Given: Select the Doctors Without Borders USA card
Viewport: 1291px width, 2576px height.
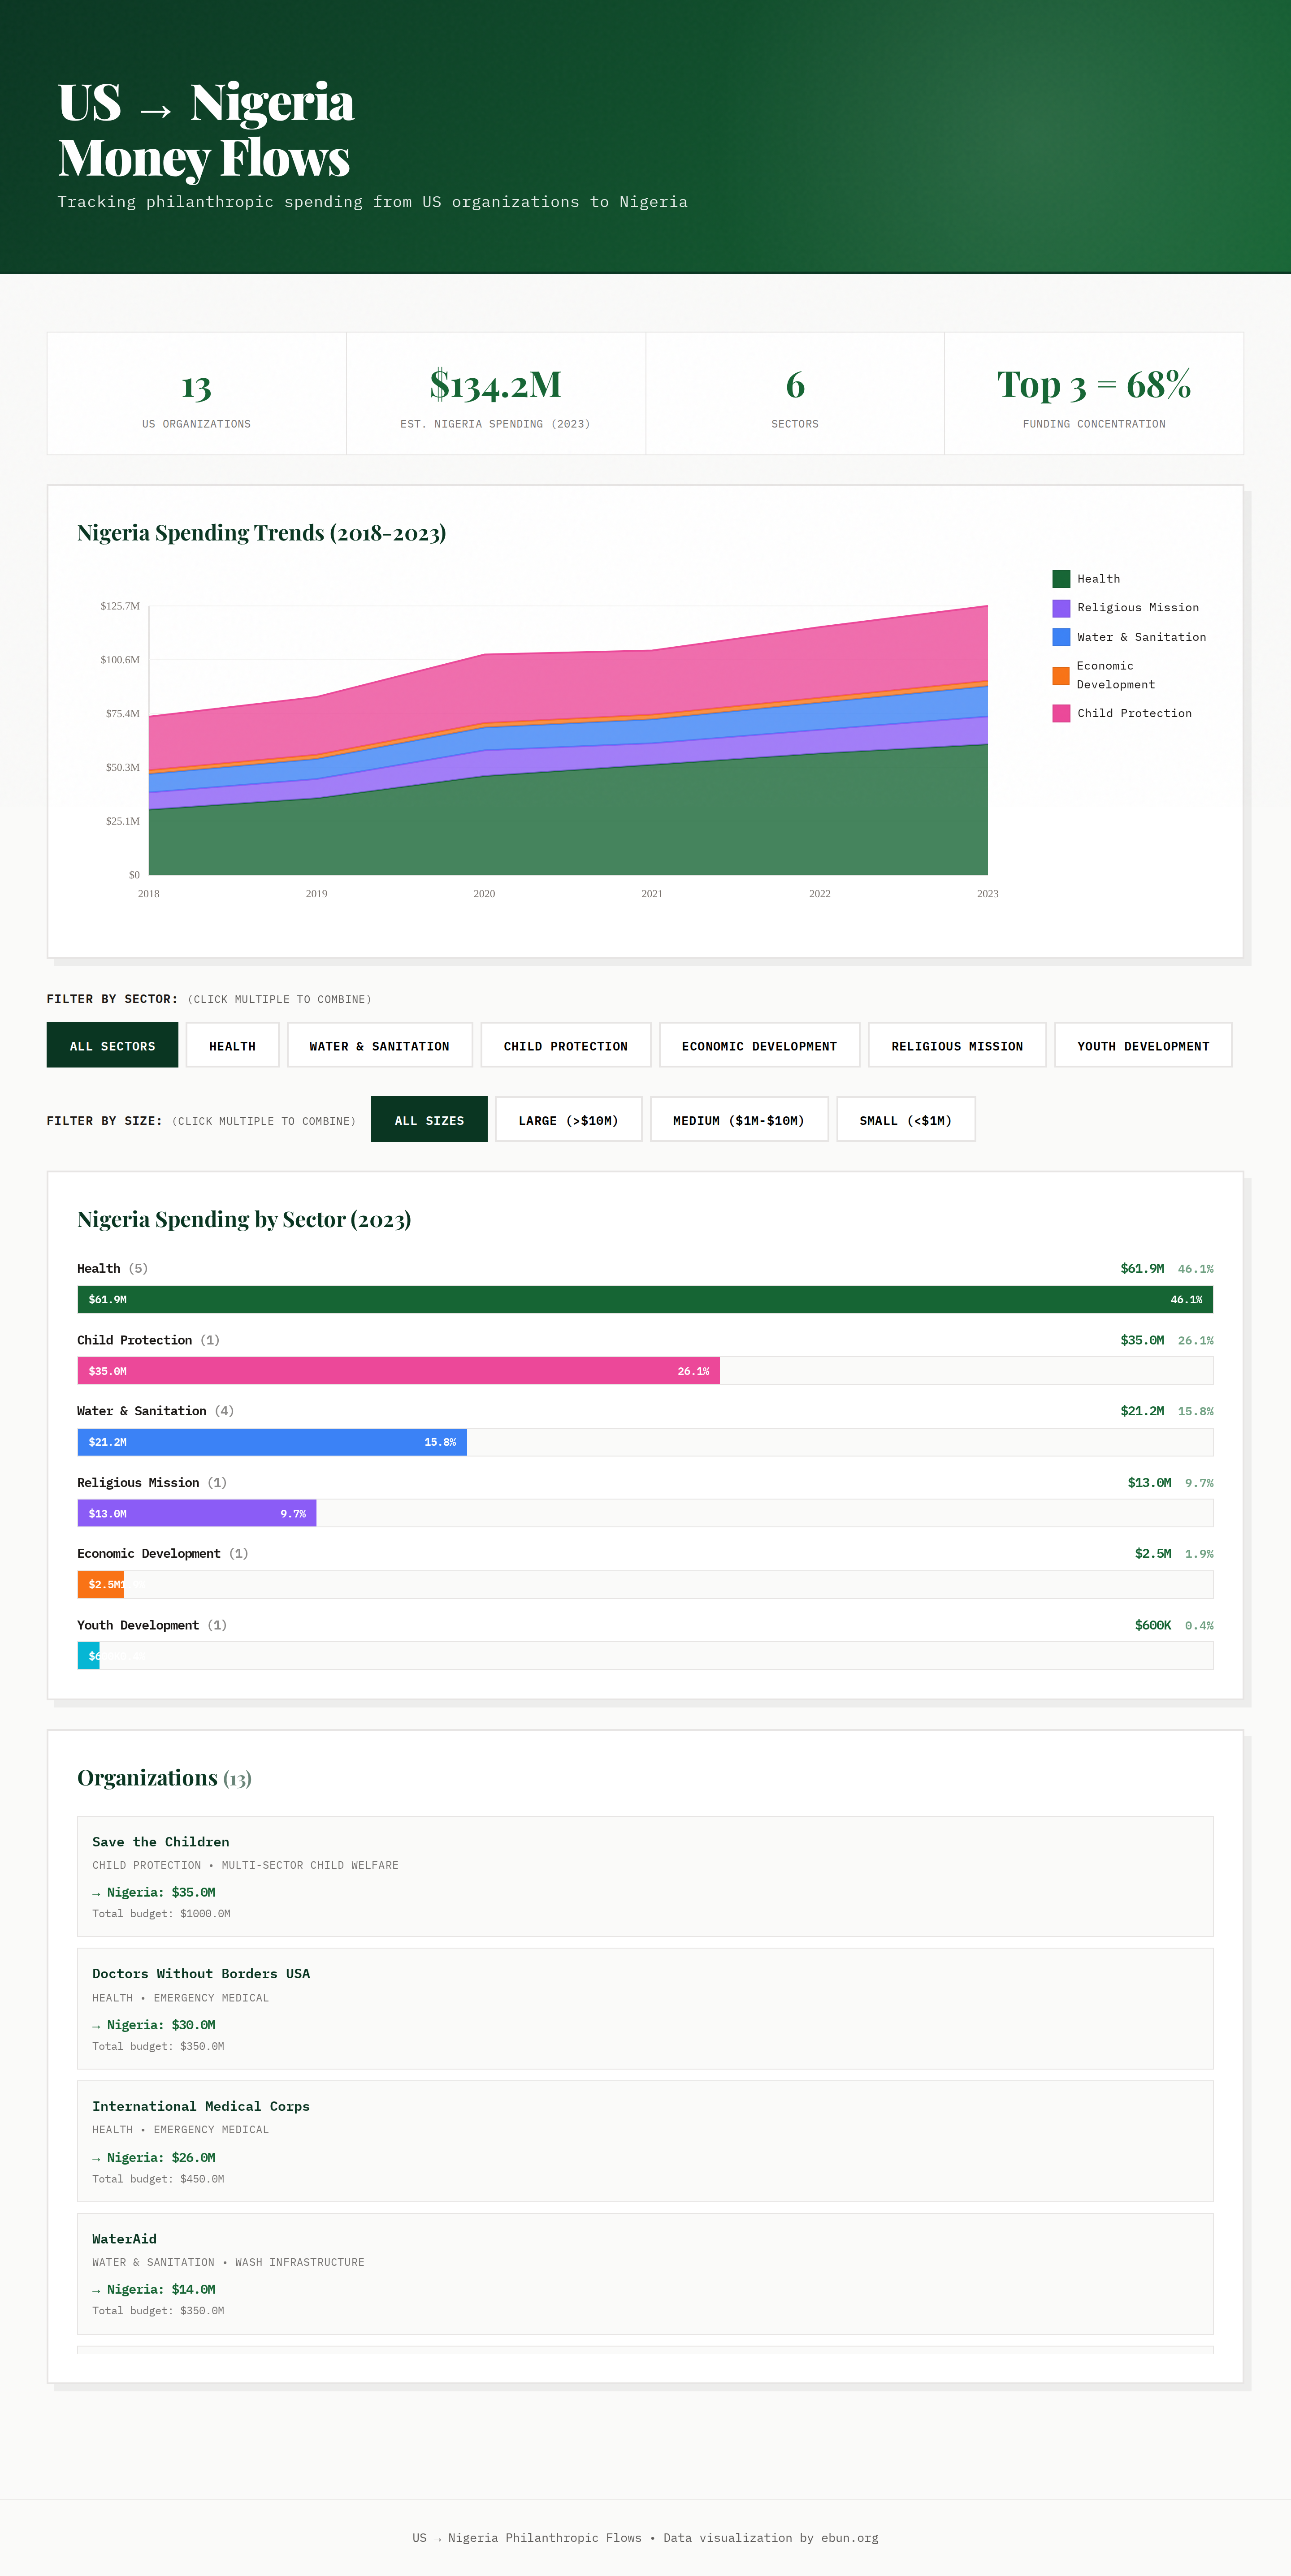Looking at the screenshot, I should [645, 2009].
